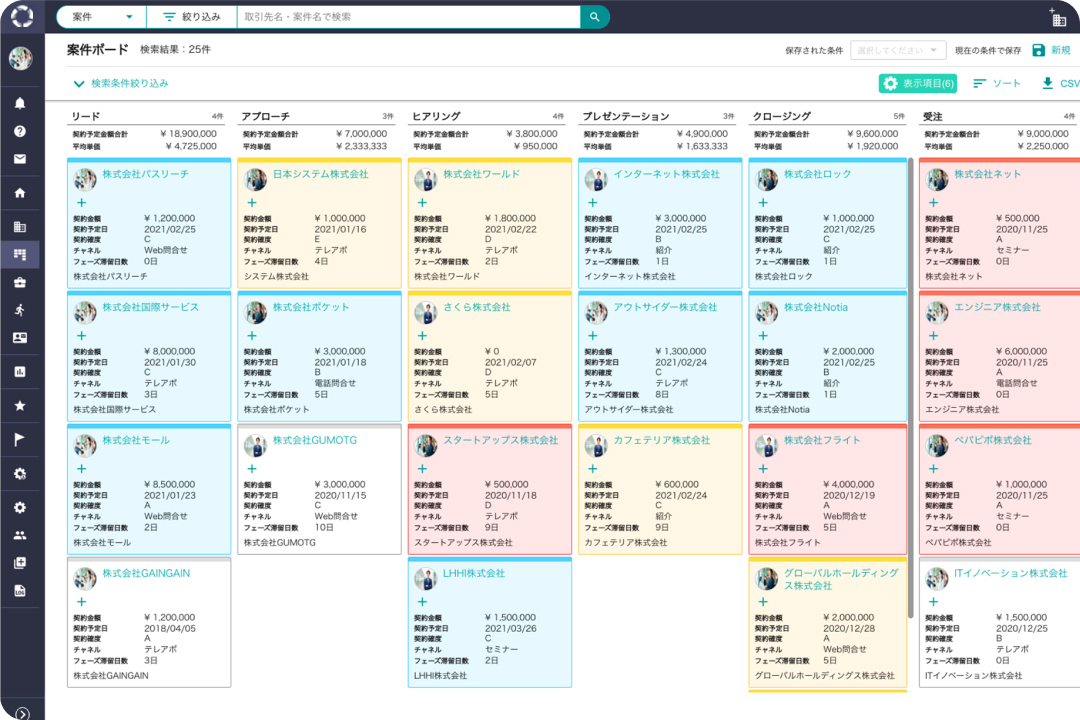Image resolution: width=1080 pixels, height=720 pixels.
Task: Open the briefcase icon in sidebar
Action: tap(20, 283)
